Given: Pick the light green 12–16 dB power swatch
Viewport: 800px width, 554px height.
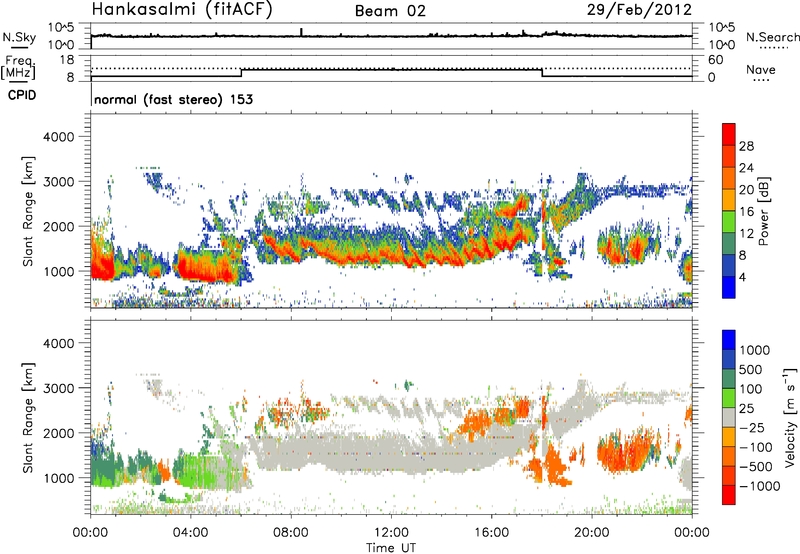Looking at the screenshot, I should point(729,222).
